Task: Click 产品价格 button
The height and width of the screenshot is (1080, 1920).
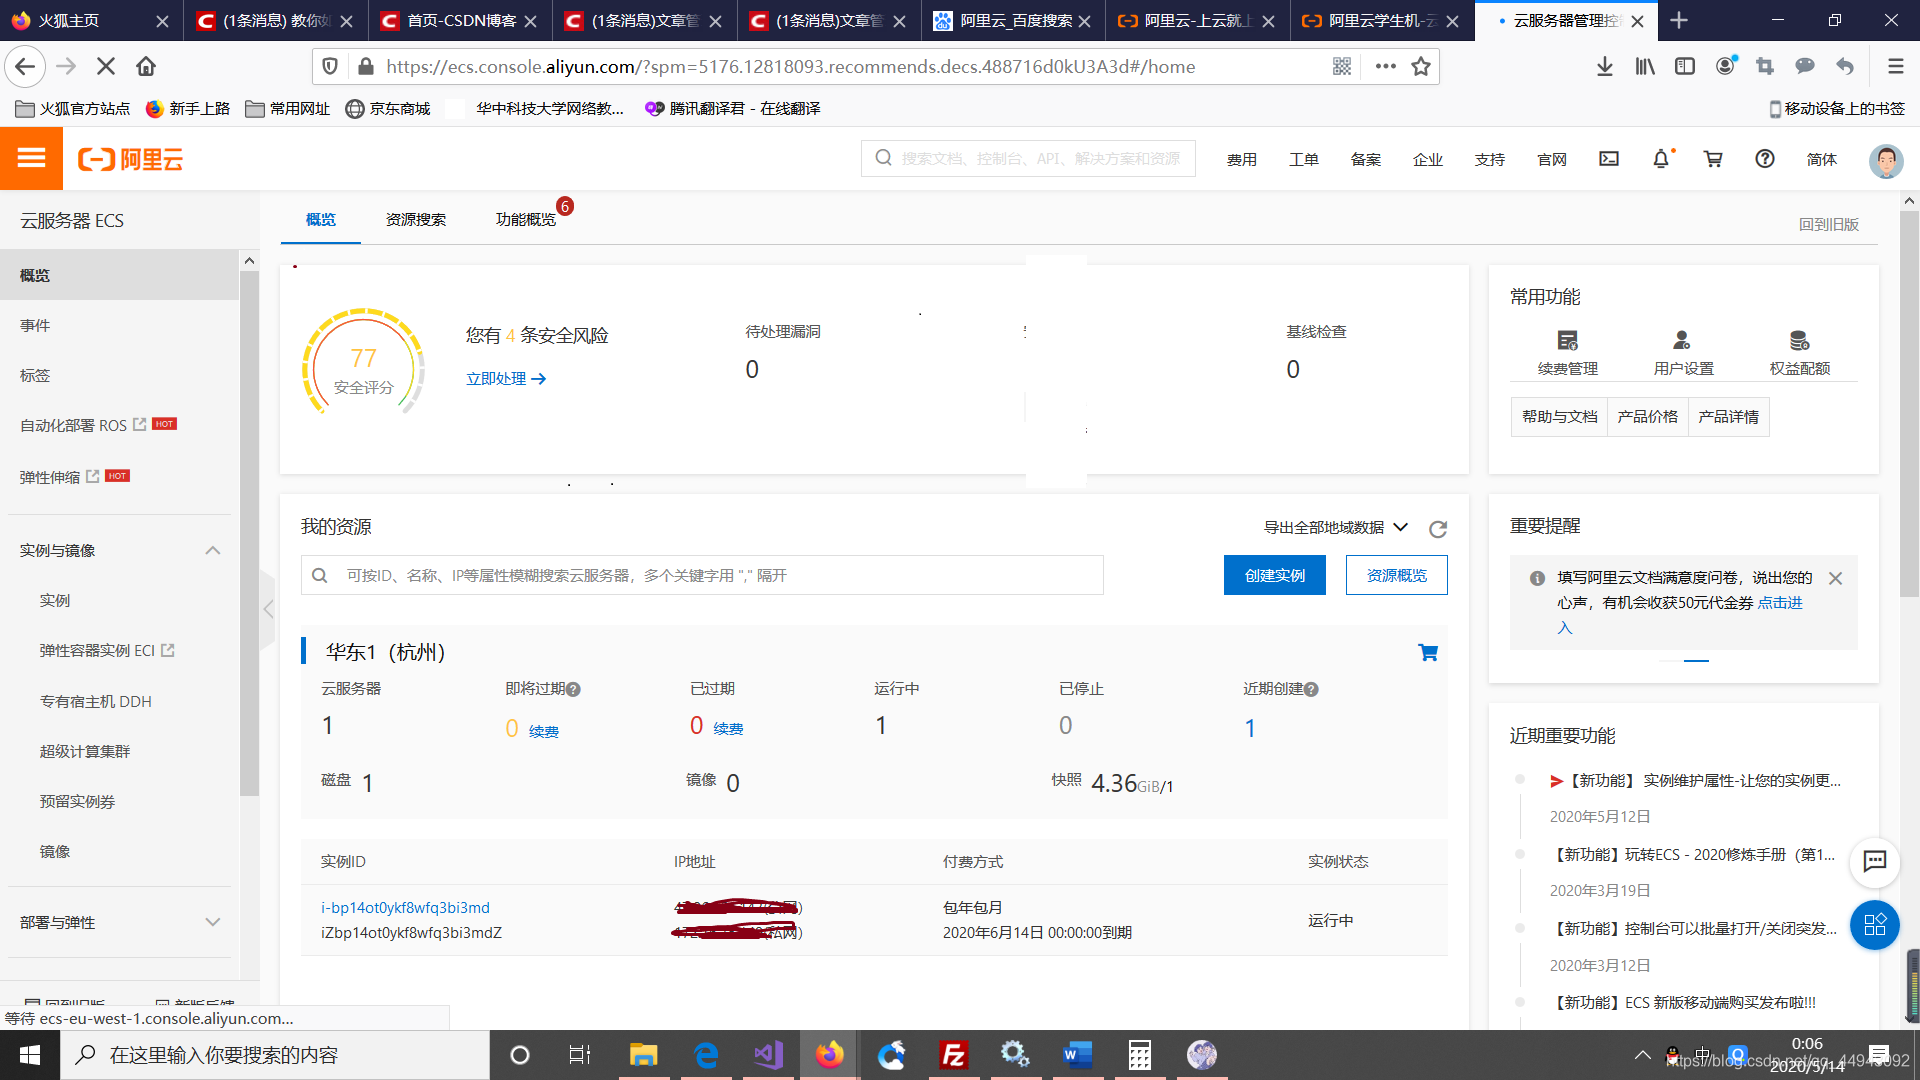Action: point(1647,416)
